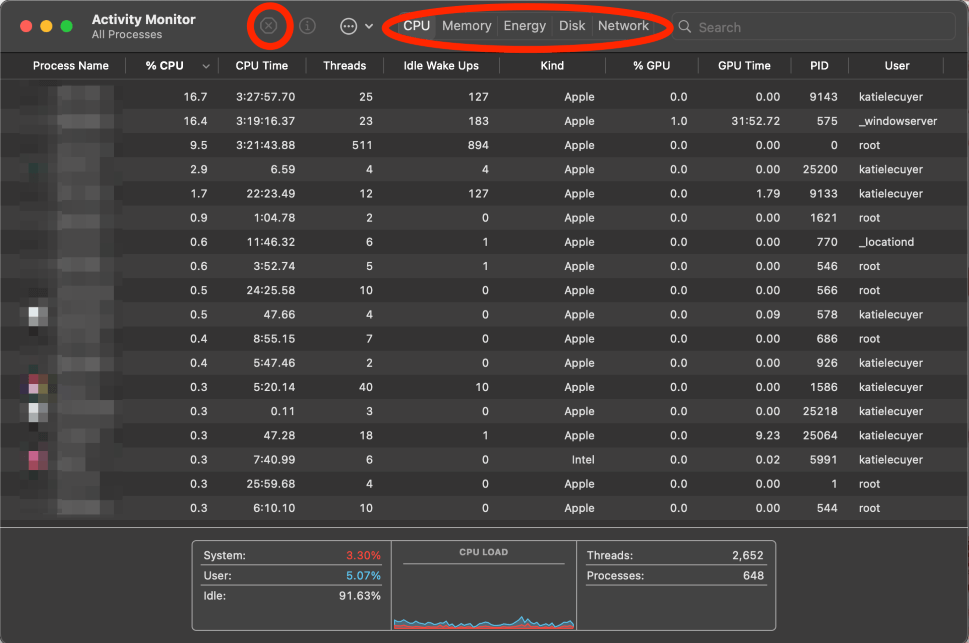Image resolution: width=969 pixels, height=643 pixels.
Task: Open the Memory tab
Action: click(x=467, y=26)
